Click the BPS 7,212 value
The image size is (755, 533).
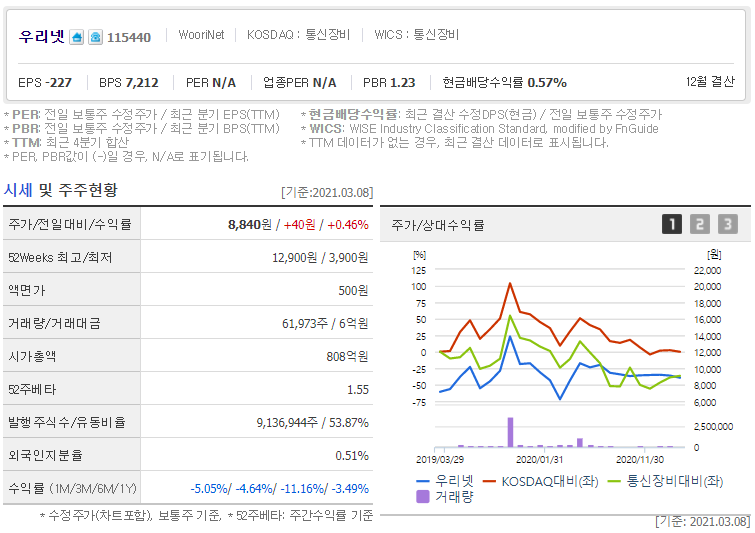129,83
